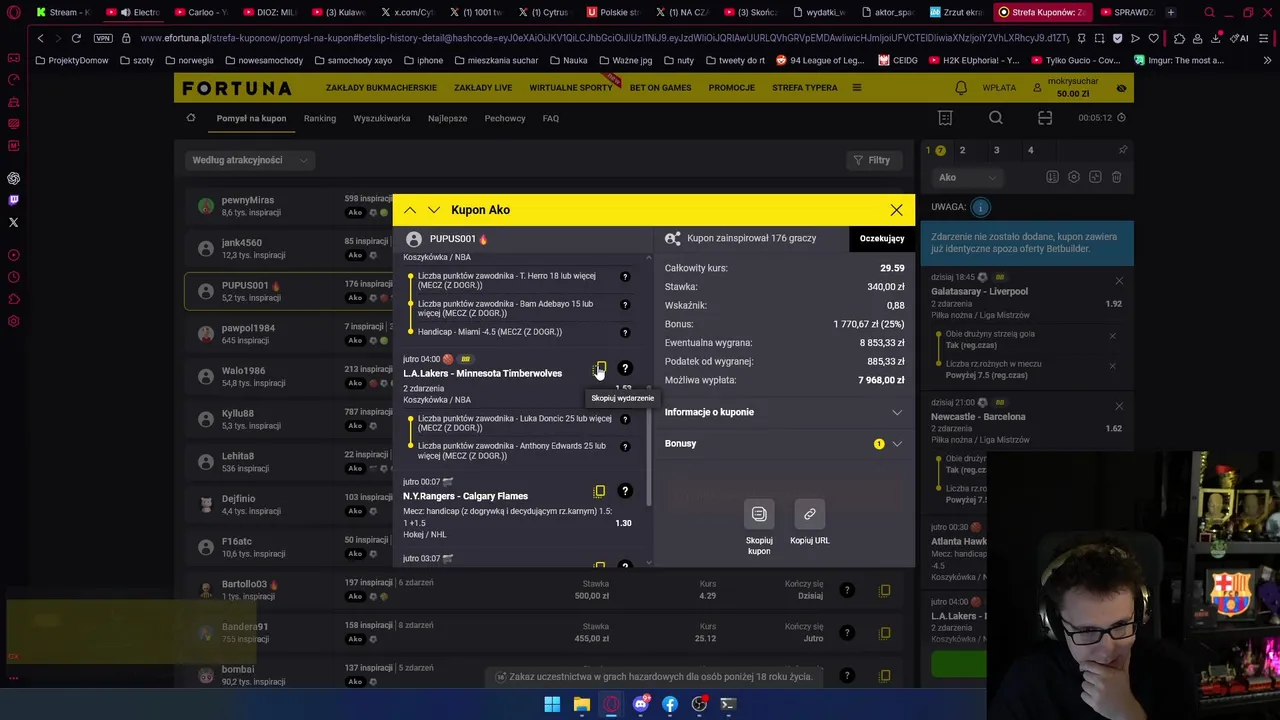The height and width of the screenshot is (720, 1280).
Task: Expand the Informacje o kuponie section
Action: tap(784, 412)
